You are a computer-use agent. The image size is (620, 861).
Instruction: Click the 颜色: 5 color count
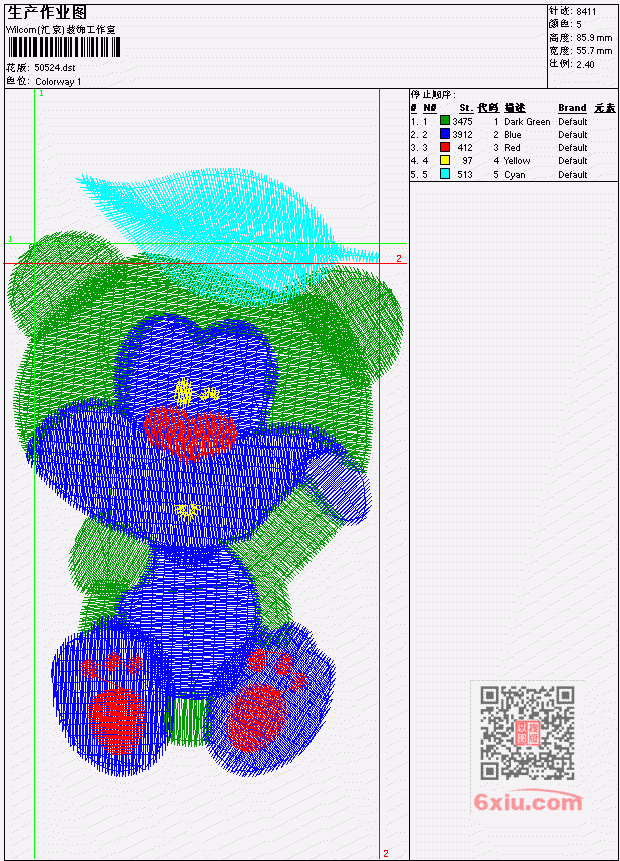(565, 24)
